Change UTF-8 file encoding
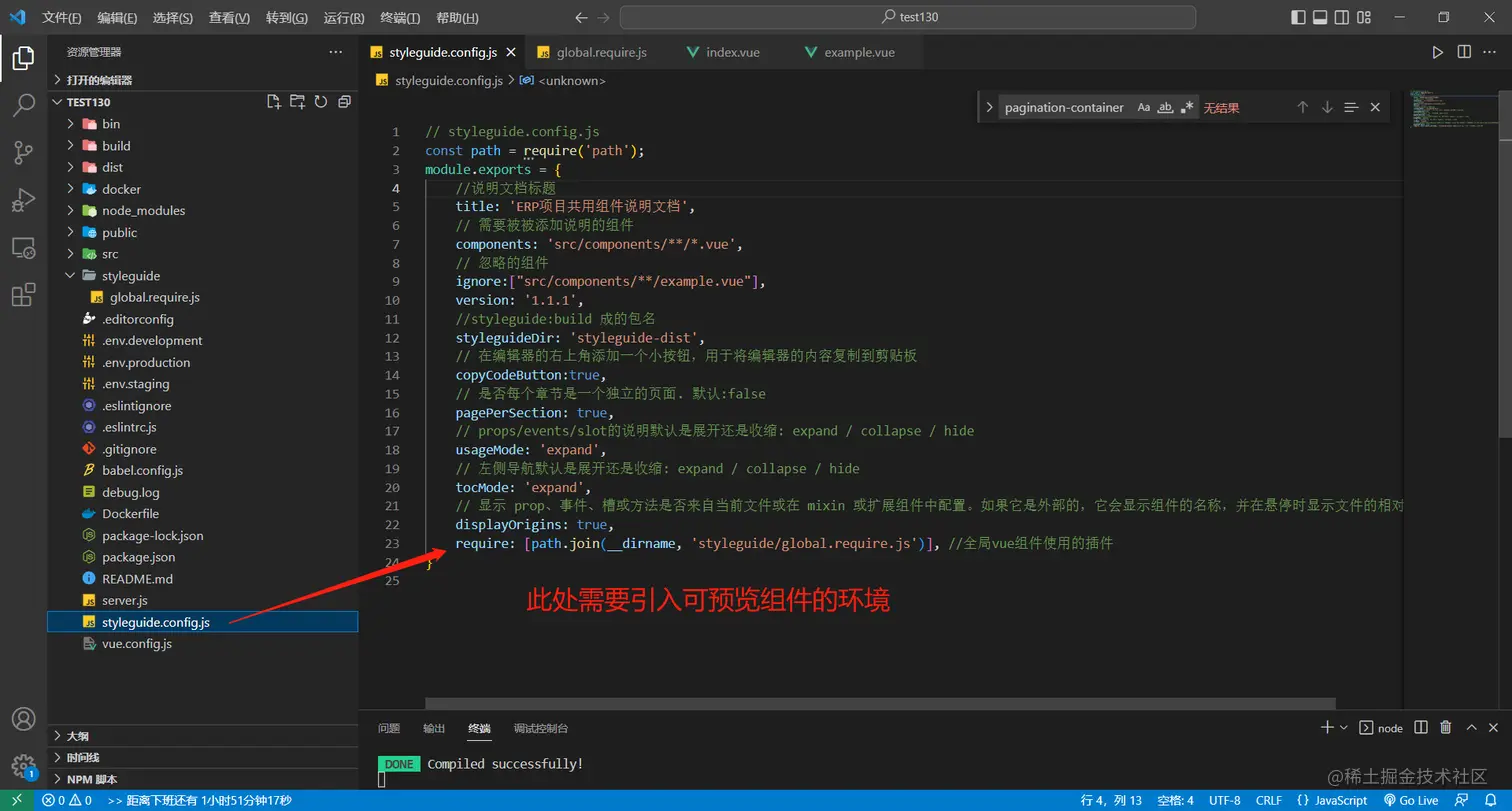This screenshot has height=811, width=1512. click(x=1224, y=800)
